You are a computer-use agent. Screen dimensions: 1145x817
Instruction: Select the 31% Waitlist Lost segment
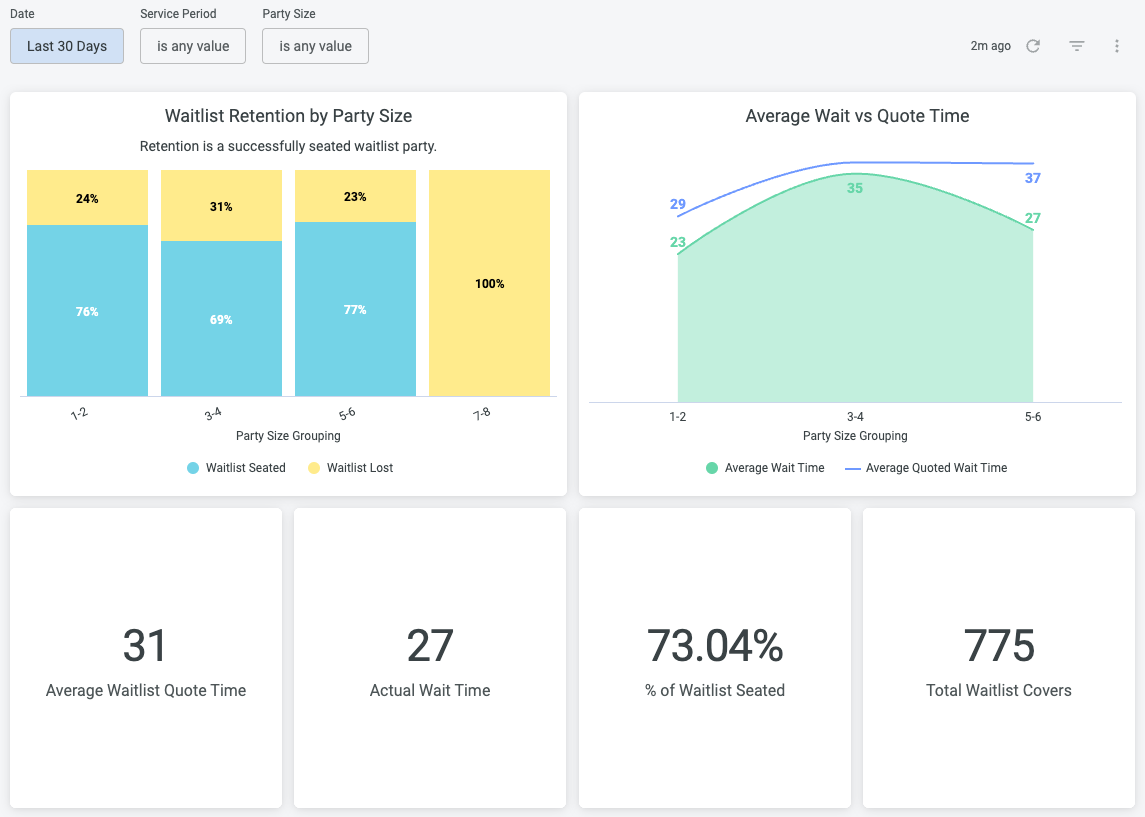click(x=221, y=206)
